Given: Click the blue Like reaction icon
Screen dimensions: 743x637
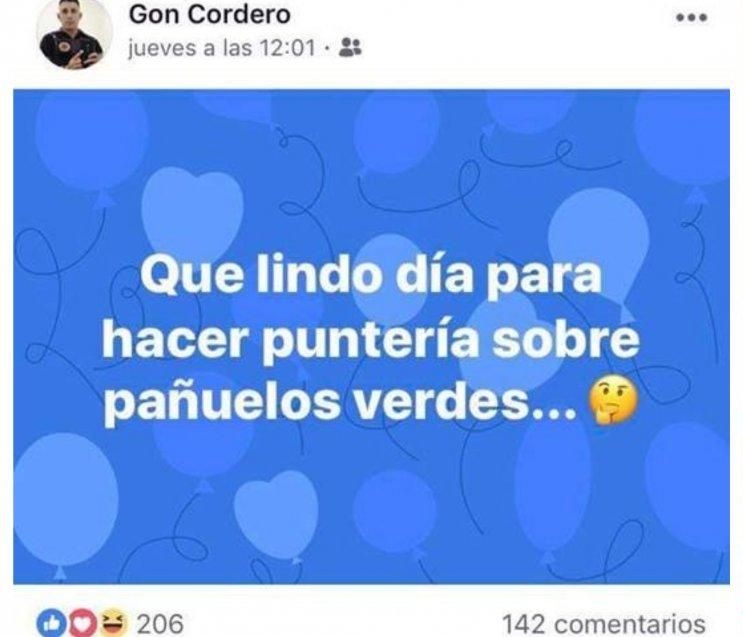Looking at the screenshot, I should [x=51, y=623].
